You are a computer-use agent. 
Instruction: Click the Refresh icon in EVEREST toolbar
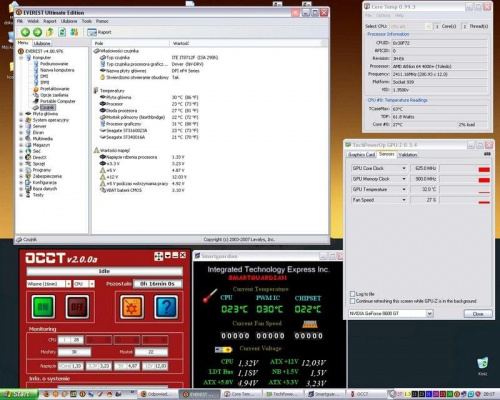pyautogui.click(x=62, y=32)
